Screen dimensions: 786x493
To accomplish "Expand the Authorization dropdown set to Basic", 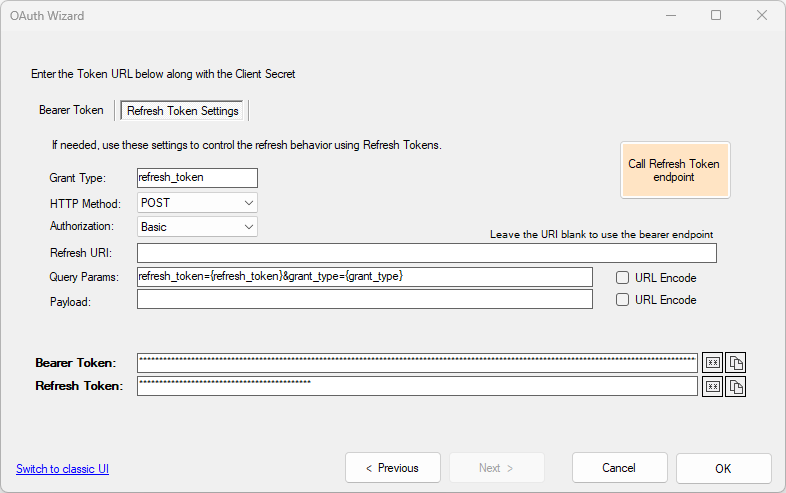I will tap(197, 227).
